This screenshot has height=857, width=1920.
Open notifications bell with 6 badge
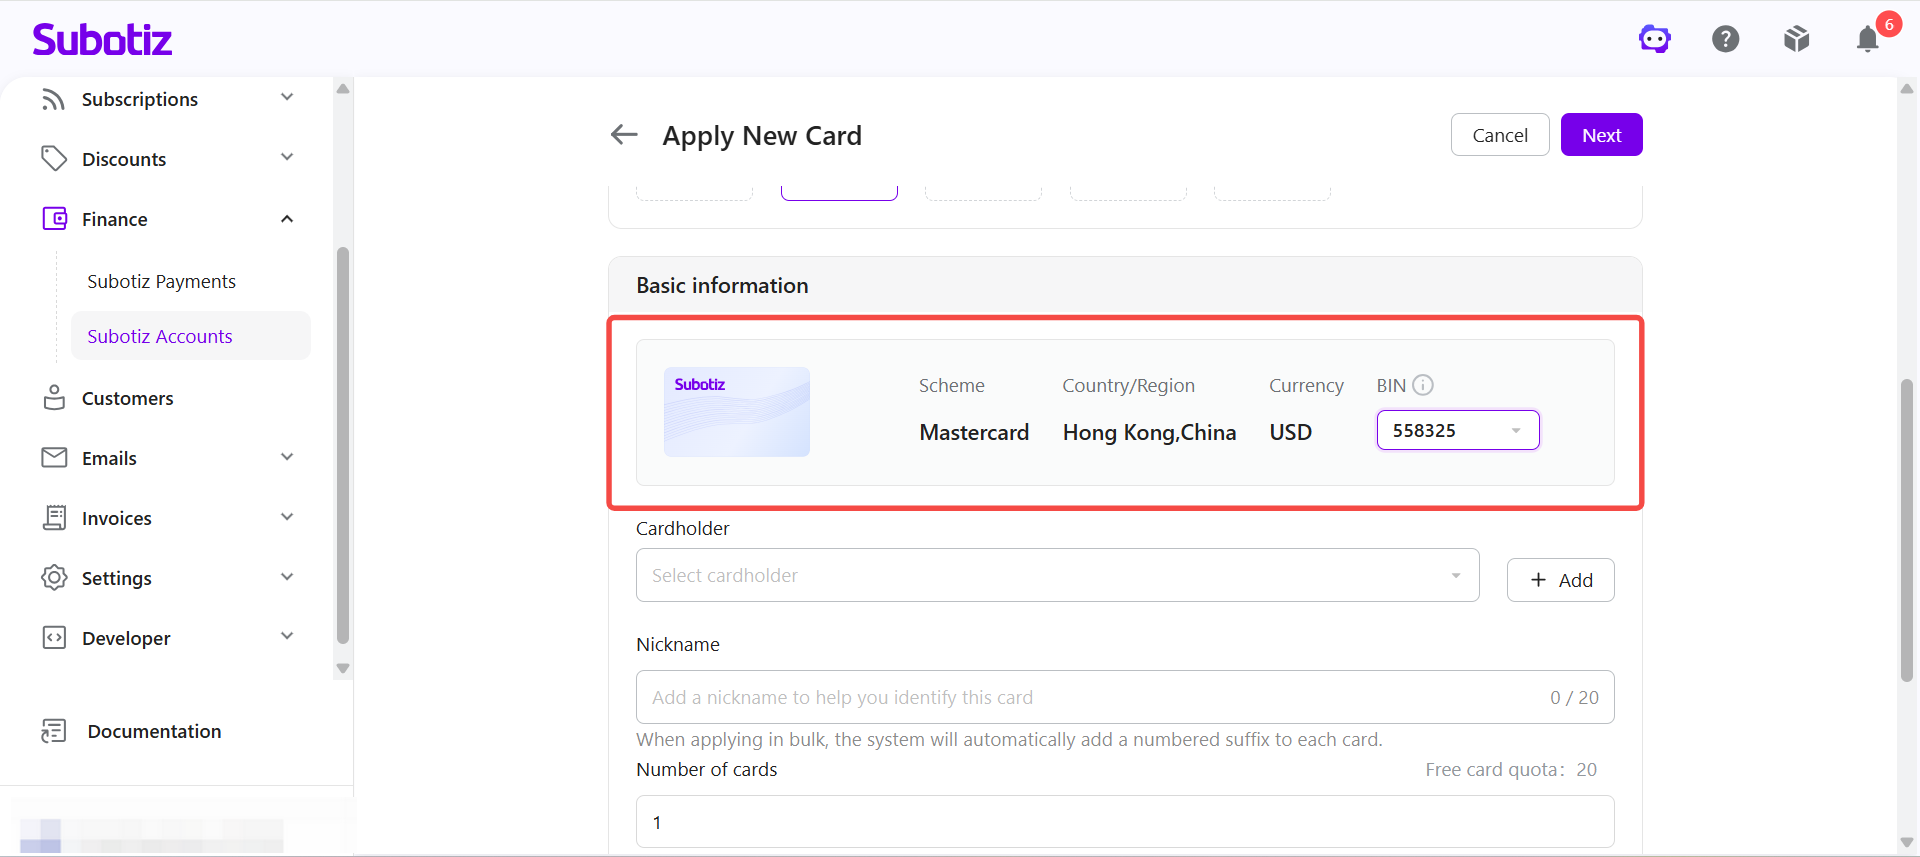pyautogui.click(x=1868, y=39)
